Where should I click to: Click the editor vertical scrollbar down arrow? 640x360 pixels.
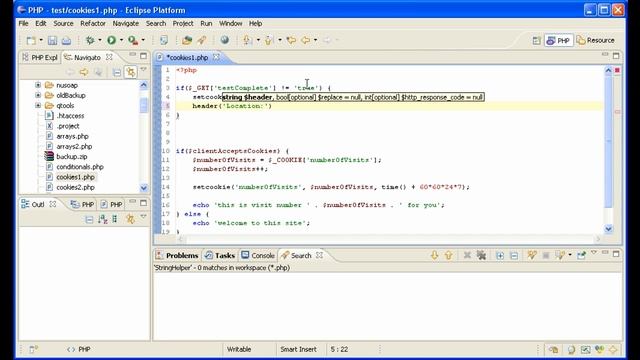(x=608, y=229)
